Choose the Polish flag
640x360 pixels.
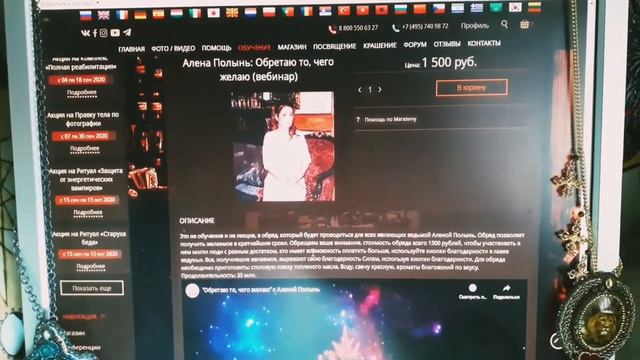(x=269, y=12)
